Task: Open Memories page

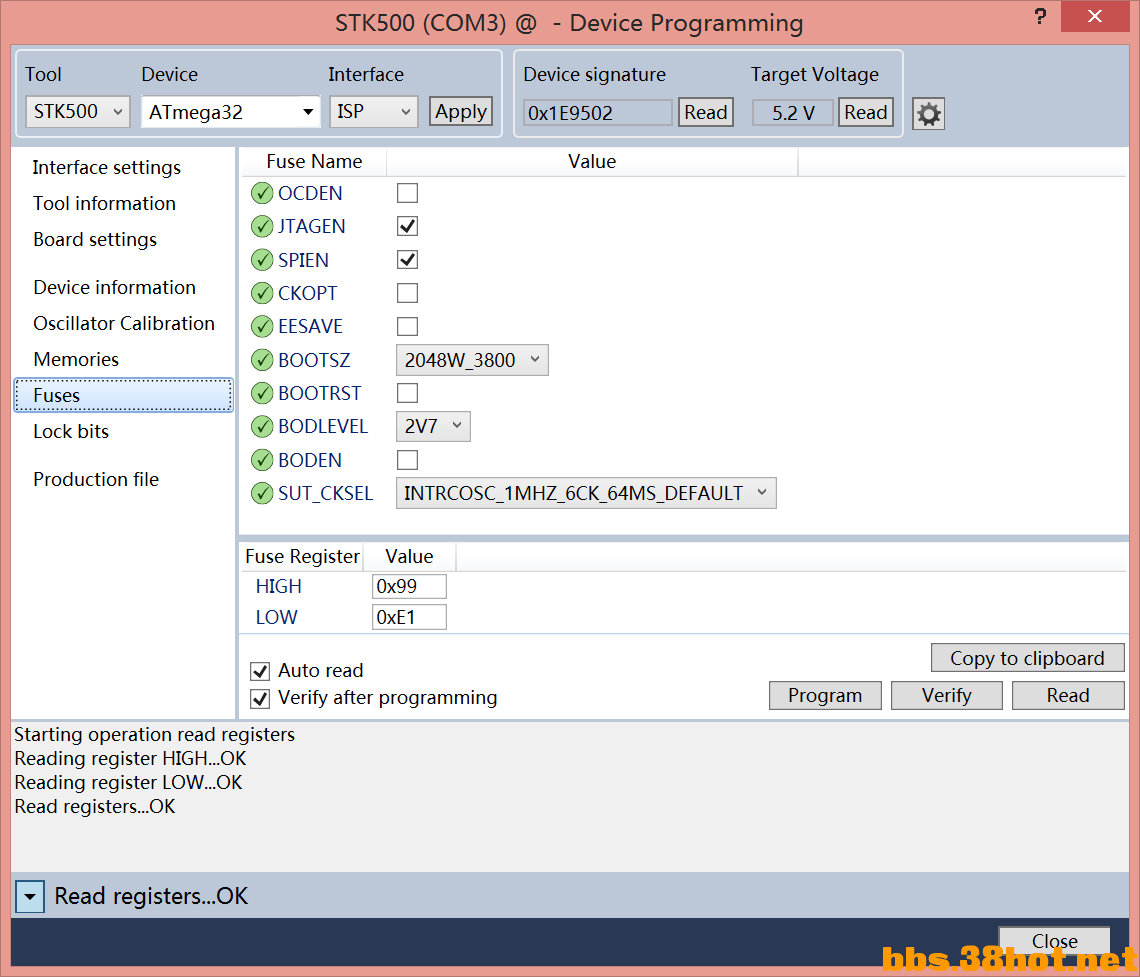Action: click(x=76, y=360)
